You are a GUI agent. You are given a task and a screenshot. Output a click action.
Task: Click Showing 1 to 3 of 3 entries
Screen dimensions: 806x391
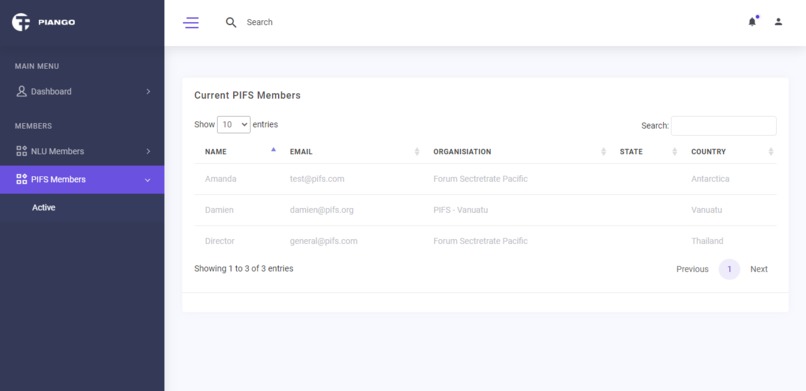(244, 268)
